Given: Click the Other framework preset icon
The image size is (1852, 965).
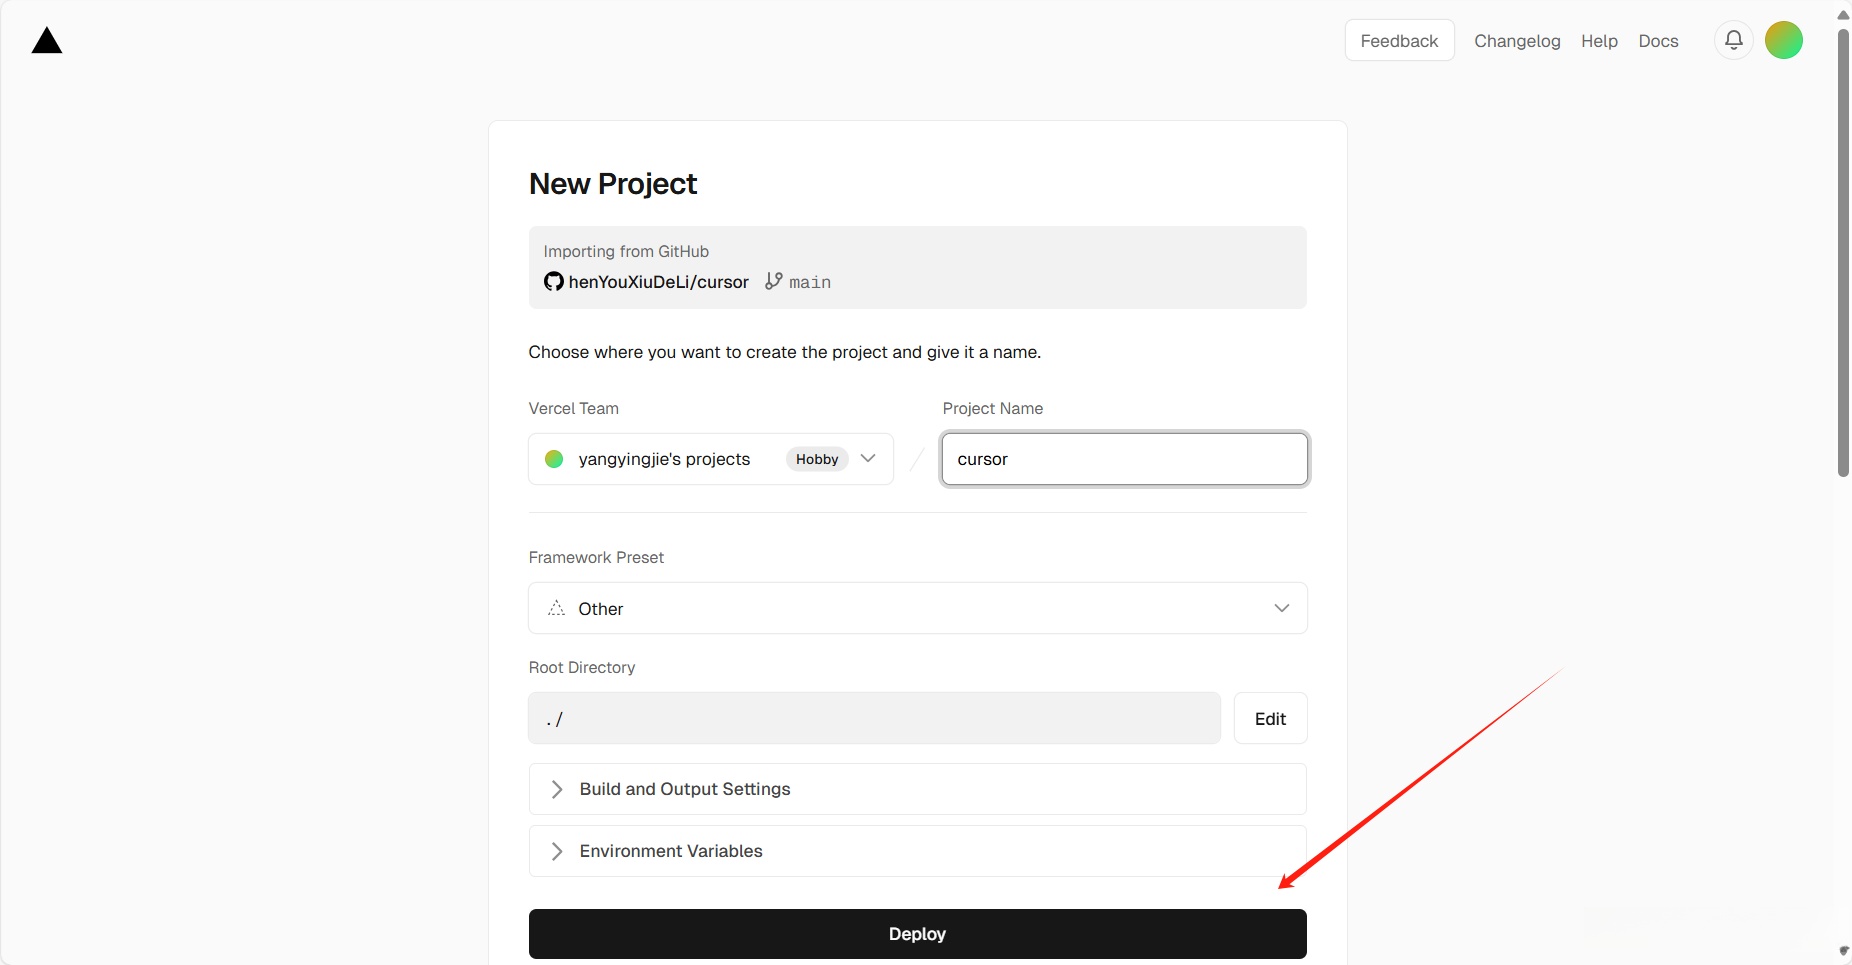Looking at the screenshot, I should (557, 608).
